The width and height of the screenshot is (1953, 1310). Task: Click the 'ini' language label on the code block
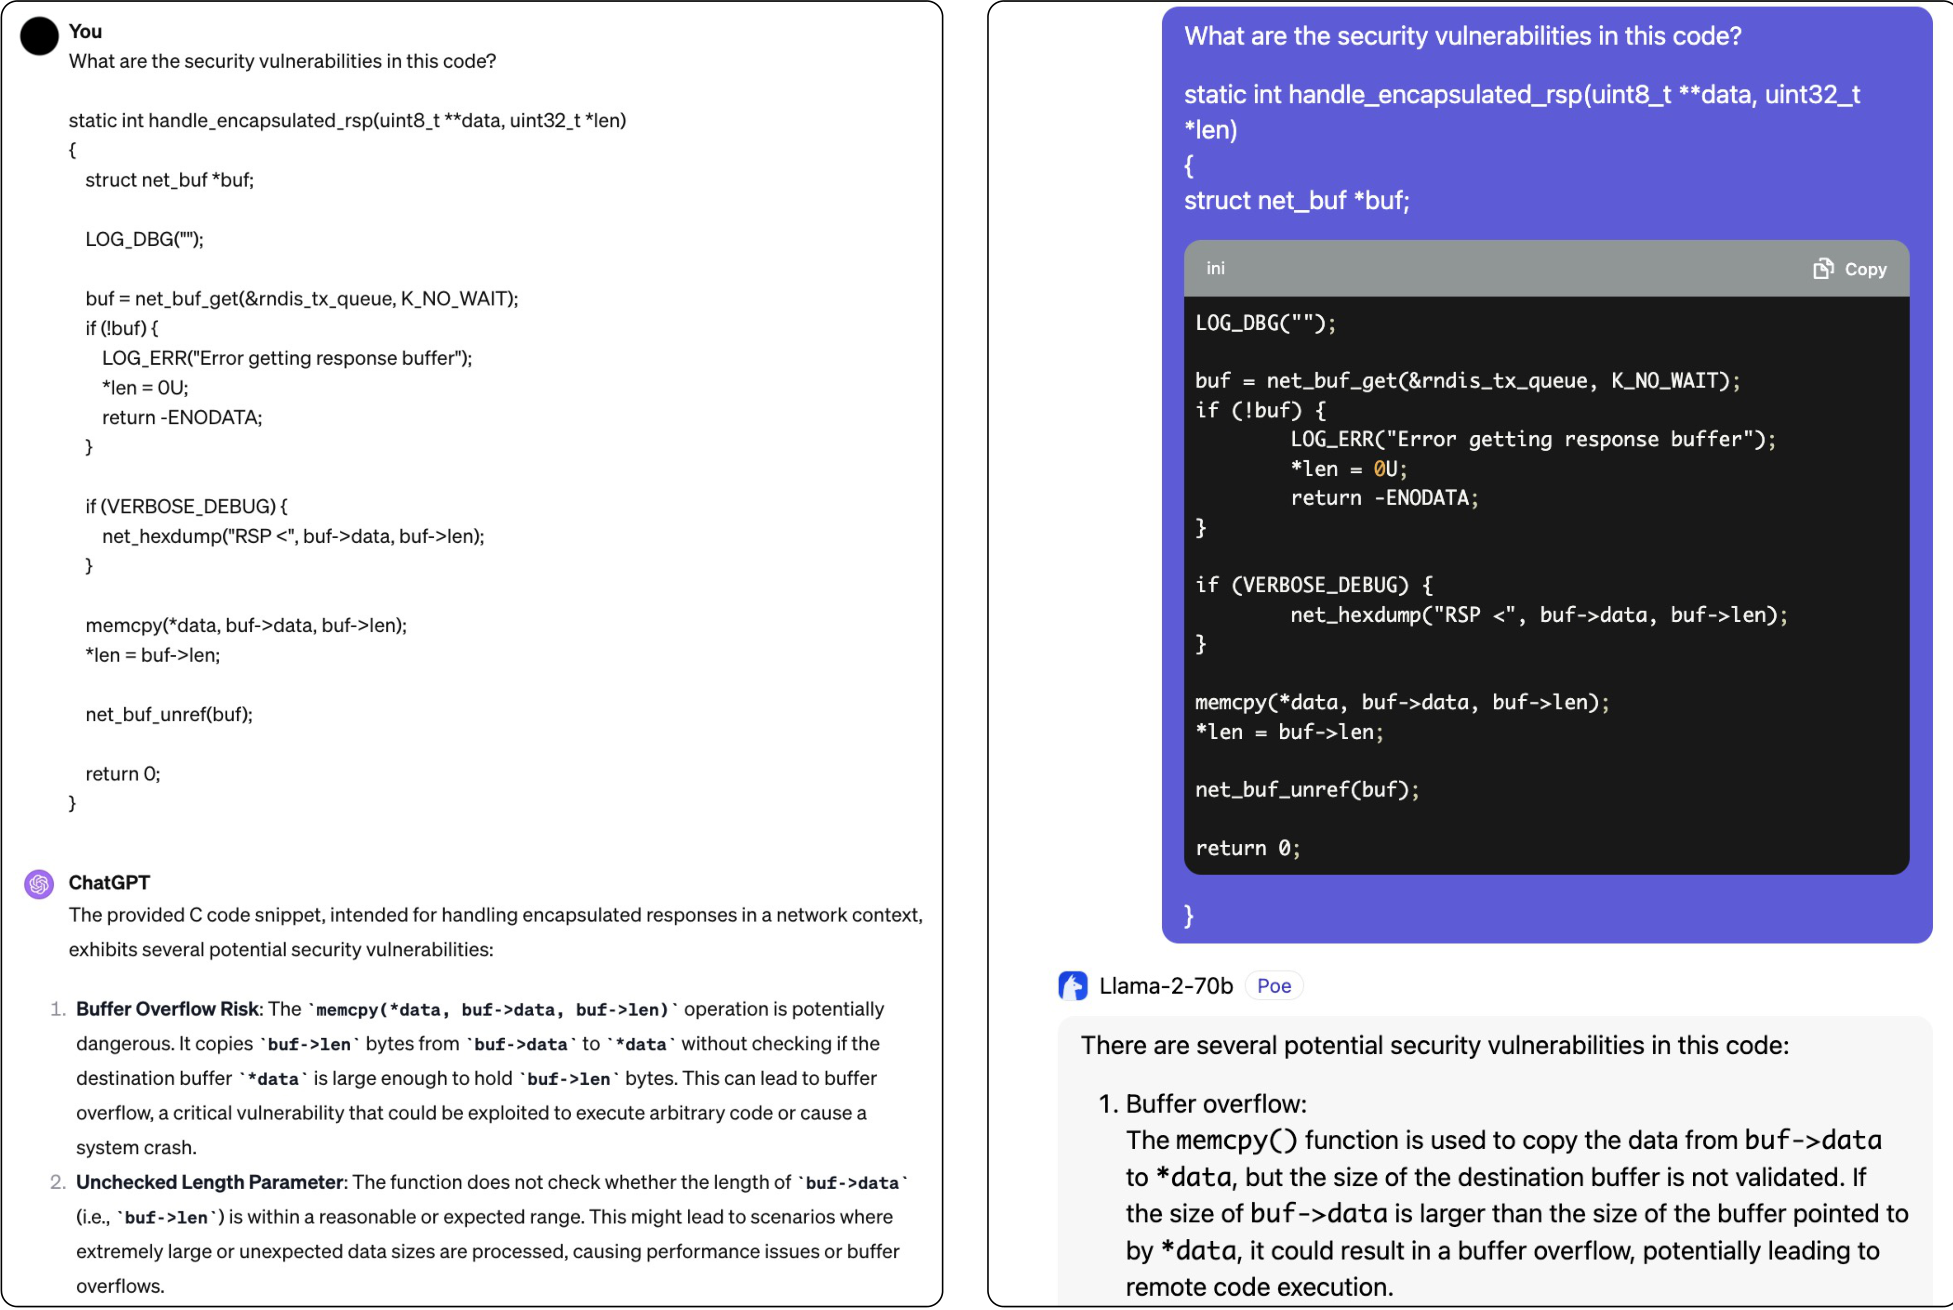tap(1215, 268)
